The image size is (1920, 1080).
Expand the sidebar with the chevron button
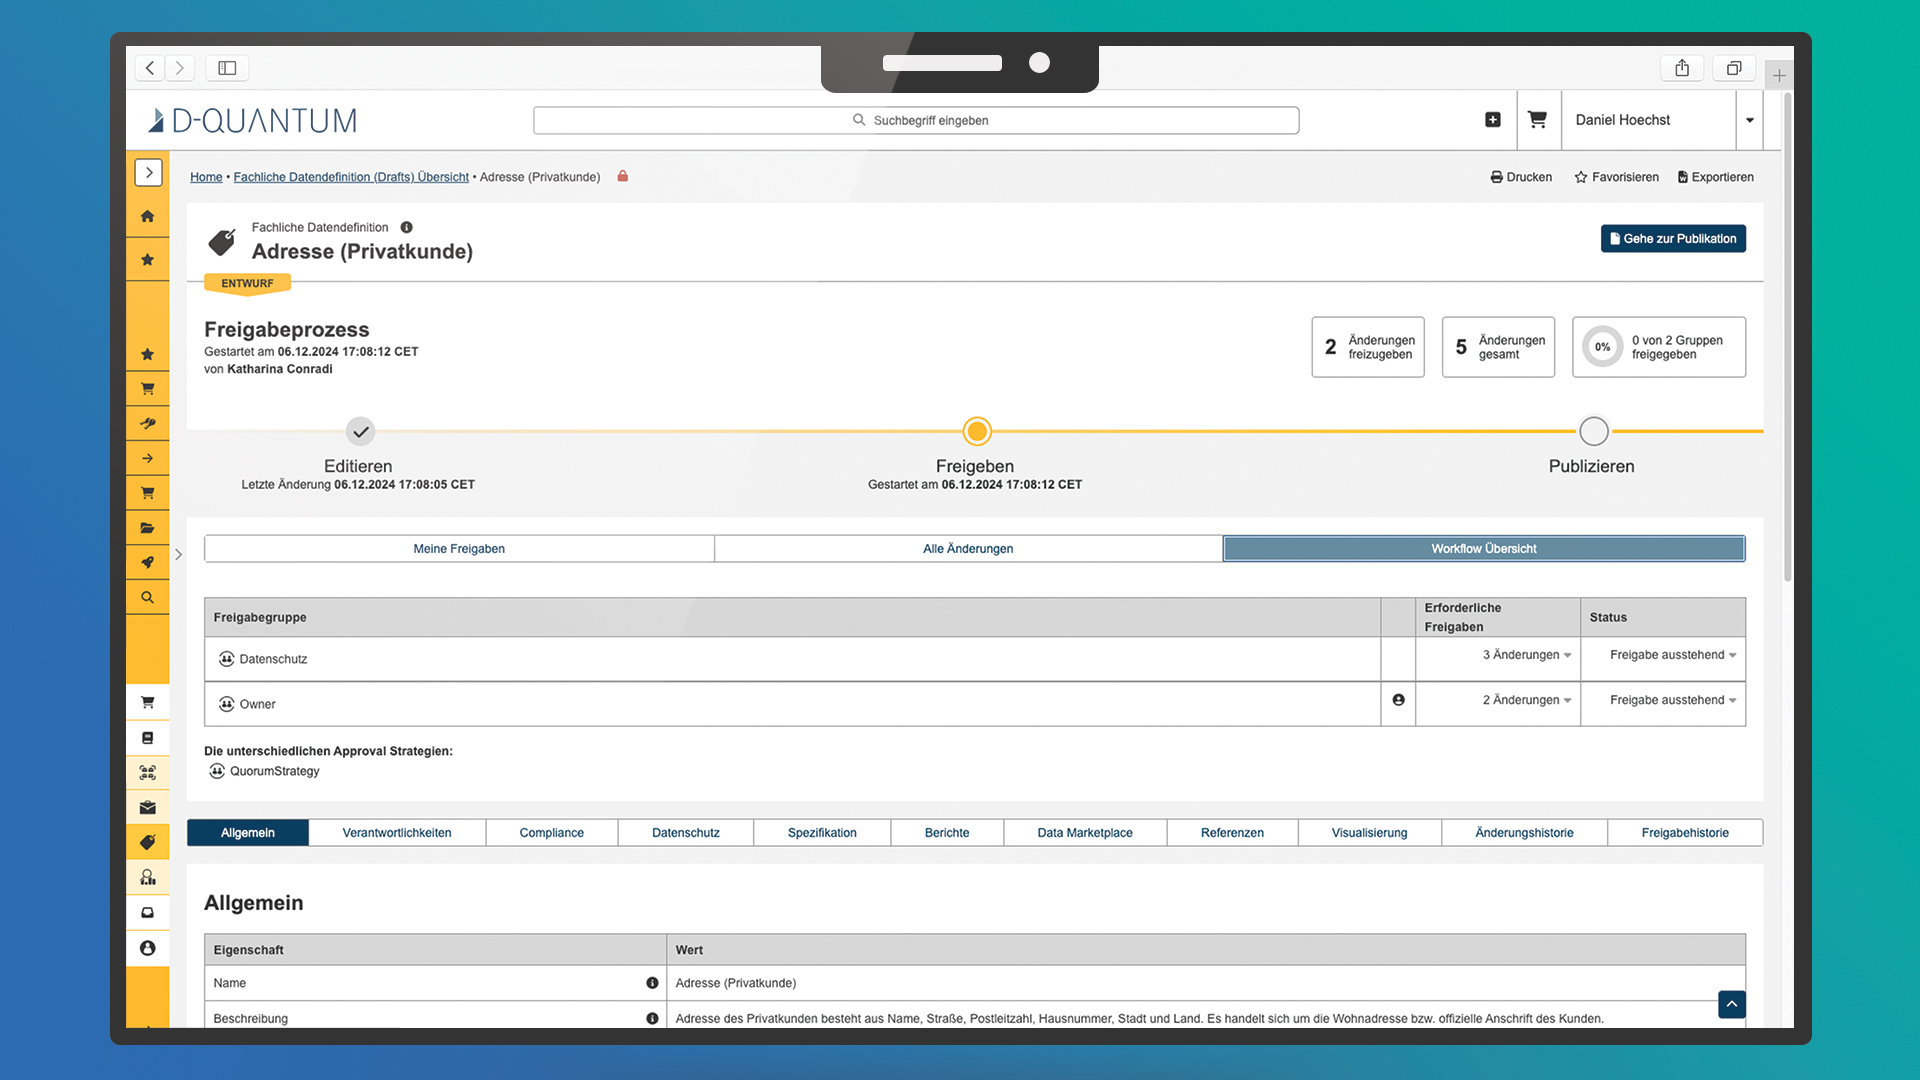(148, 172)
